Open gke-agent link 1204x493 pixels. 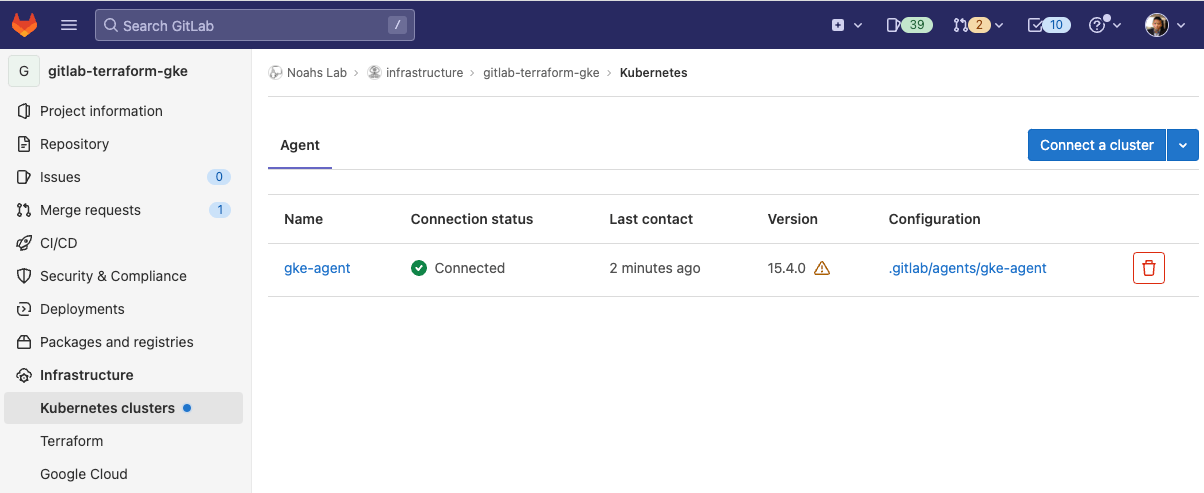click(317, 268)
